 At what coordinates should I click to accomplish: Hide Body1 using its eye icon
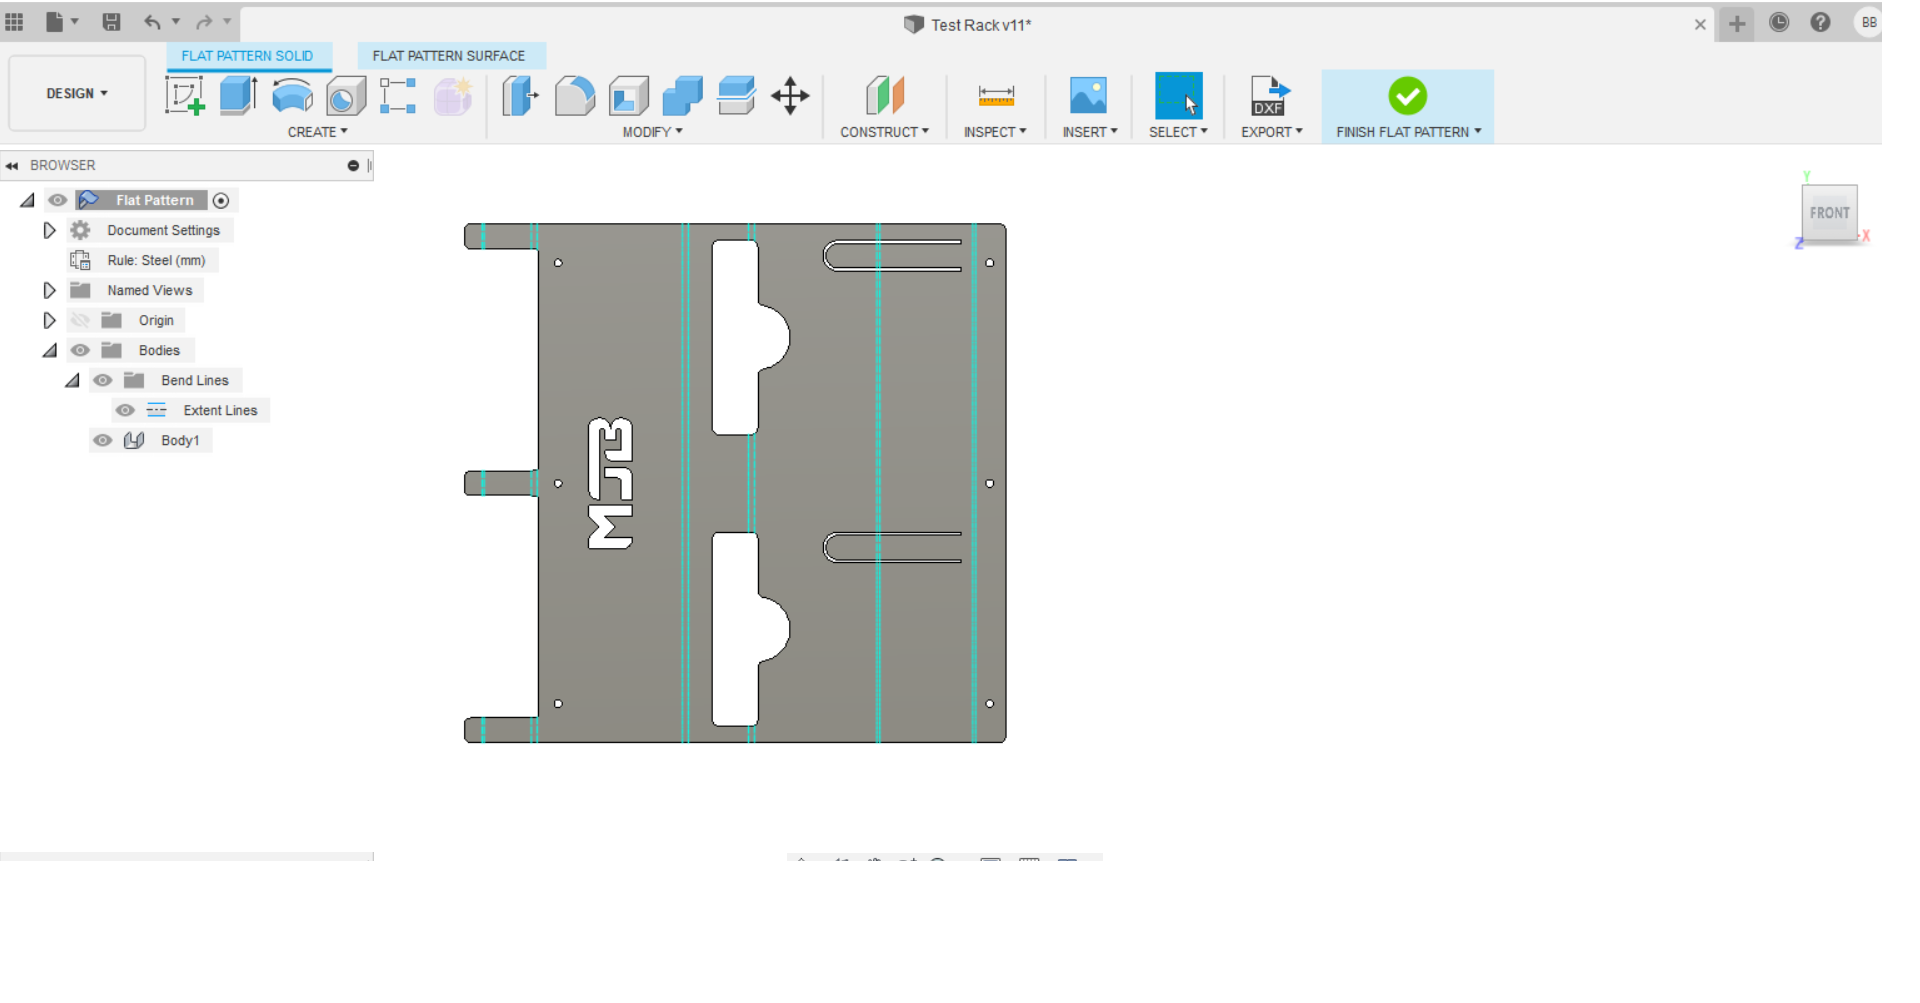(102, 440)
